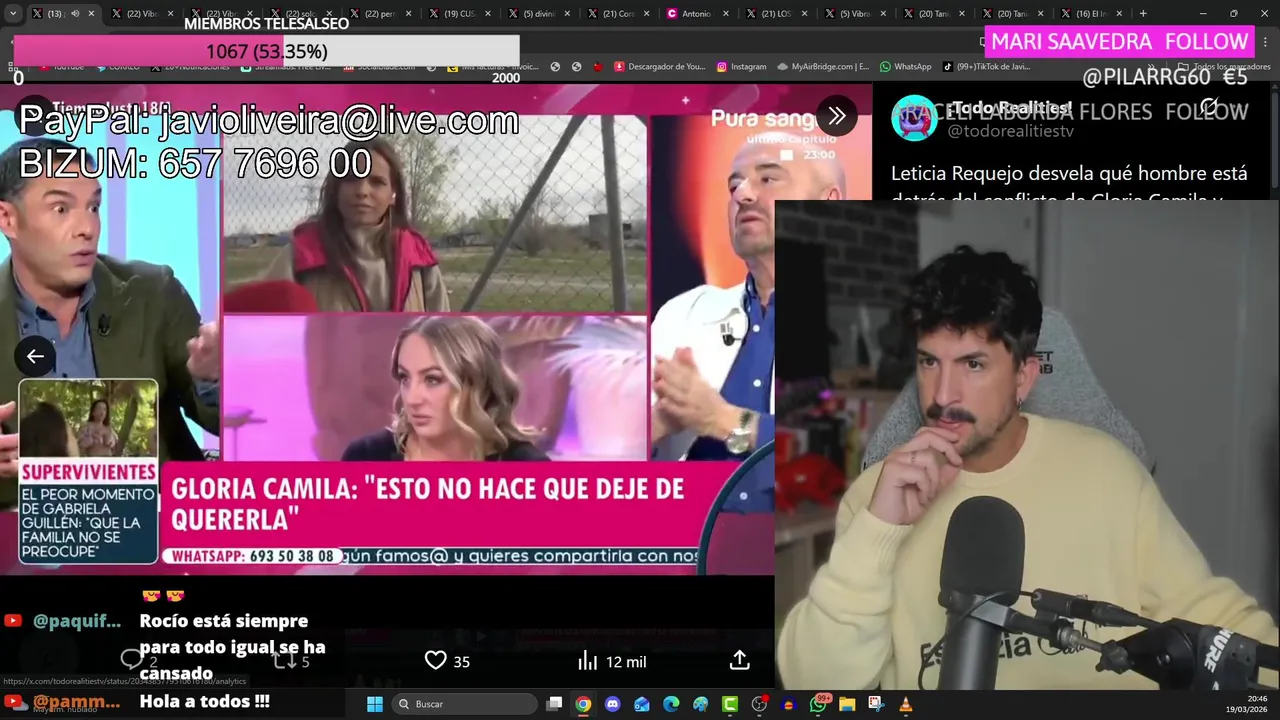Open the @todorealitiestv handle link

coord(1010,131)
